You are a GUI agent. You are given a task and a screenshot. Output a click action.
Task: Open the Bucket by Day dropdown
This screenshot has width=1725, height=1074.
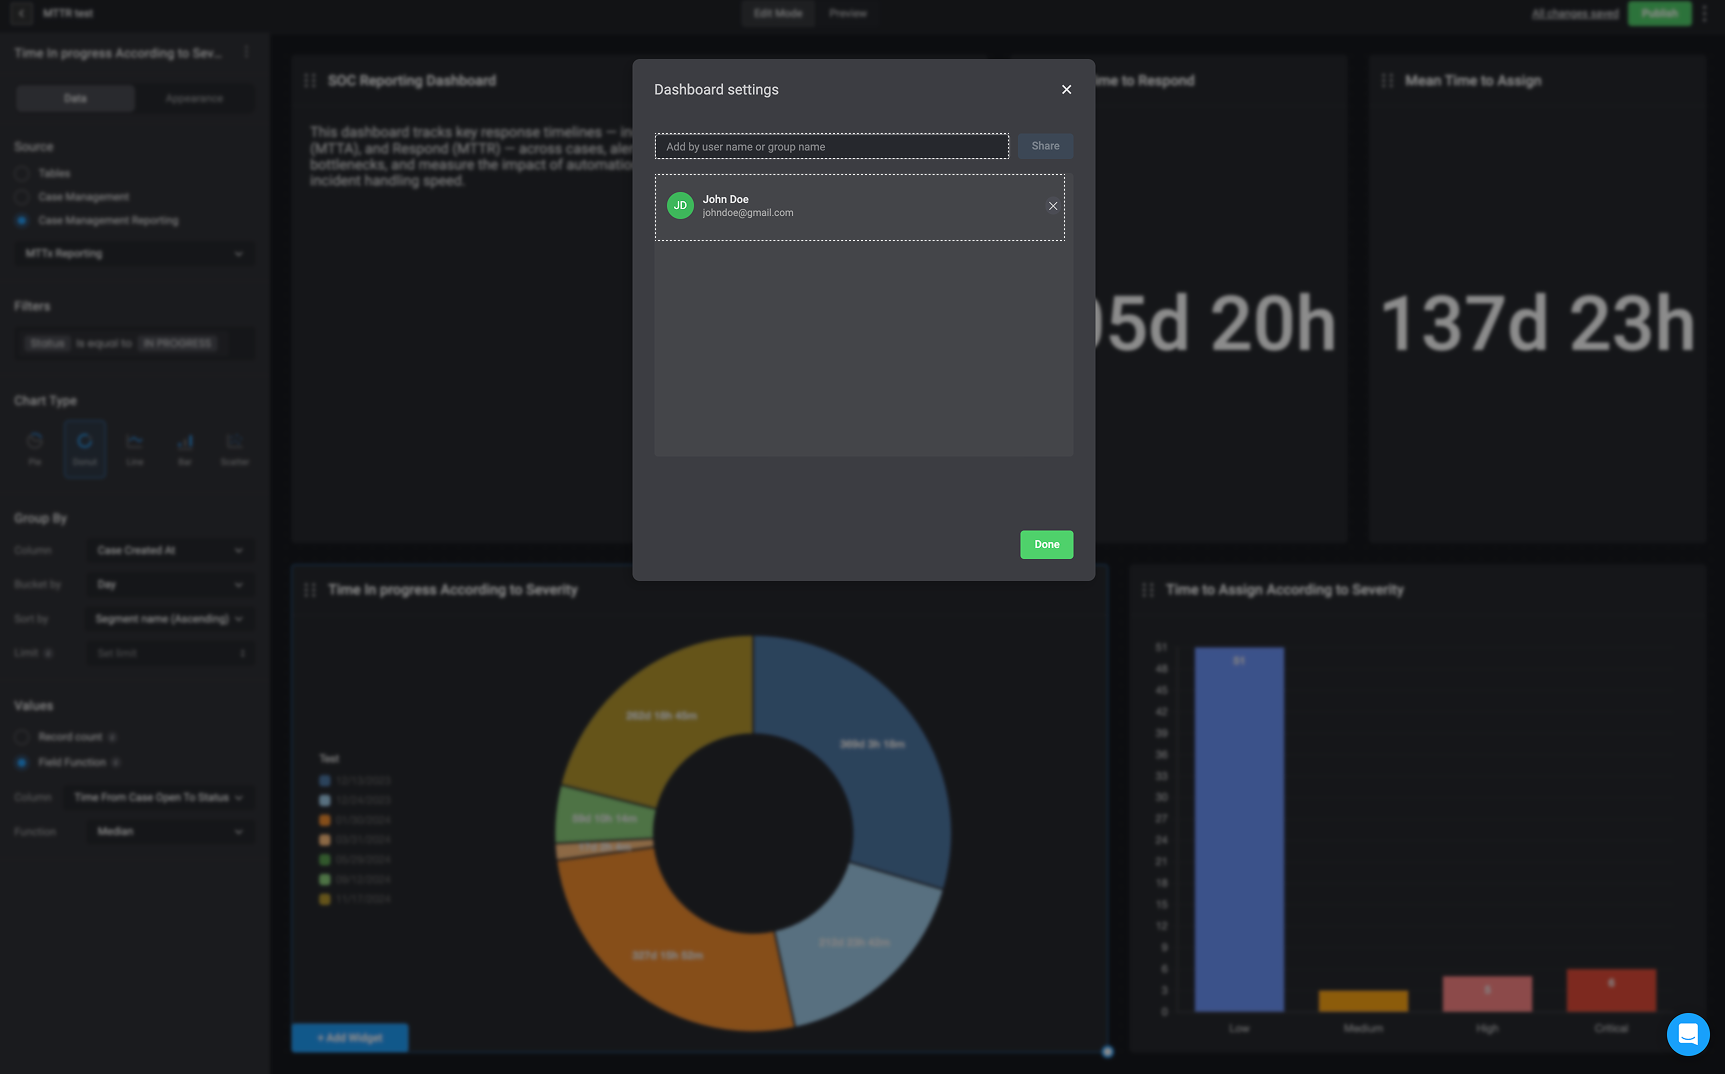pyautogui.click(x=170, y=585)
